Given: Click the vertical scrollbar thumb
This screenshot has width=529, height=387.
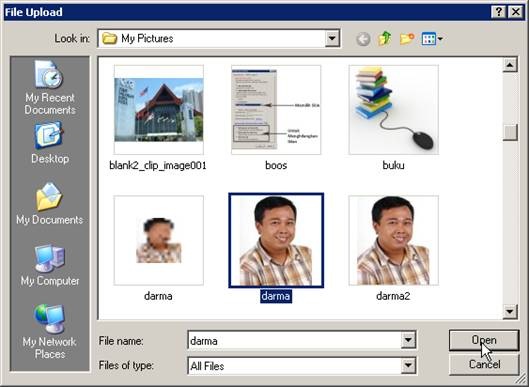Looking at the screenshot, I should point(510,132).
